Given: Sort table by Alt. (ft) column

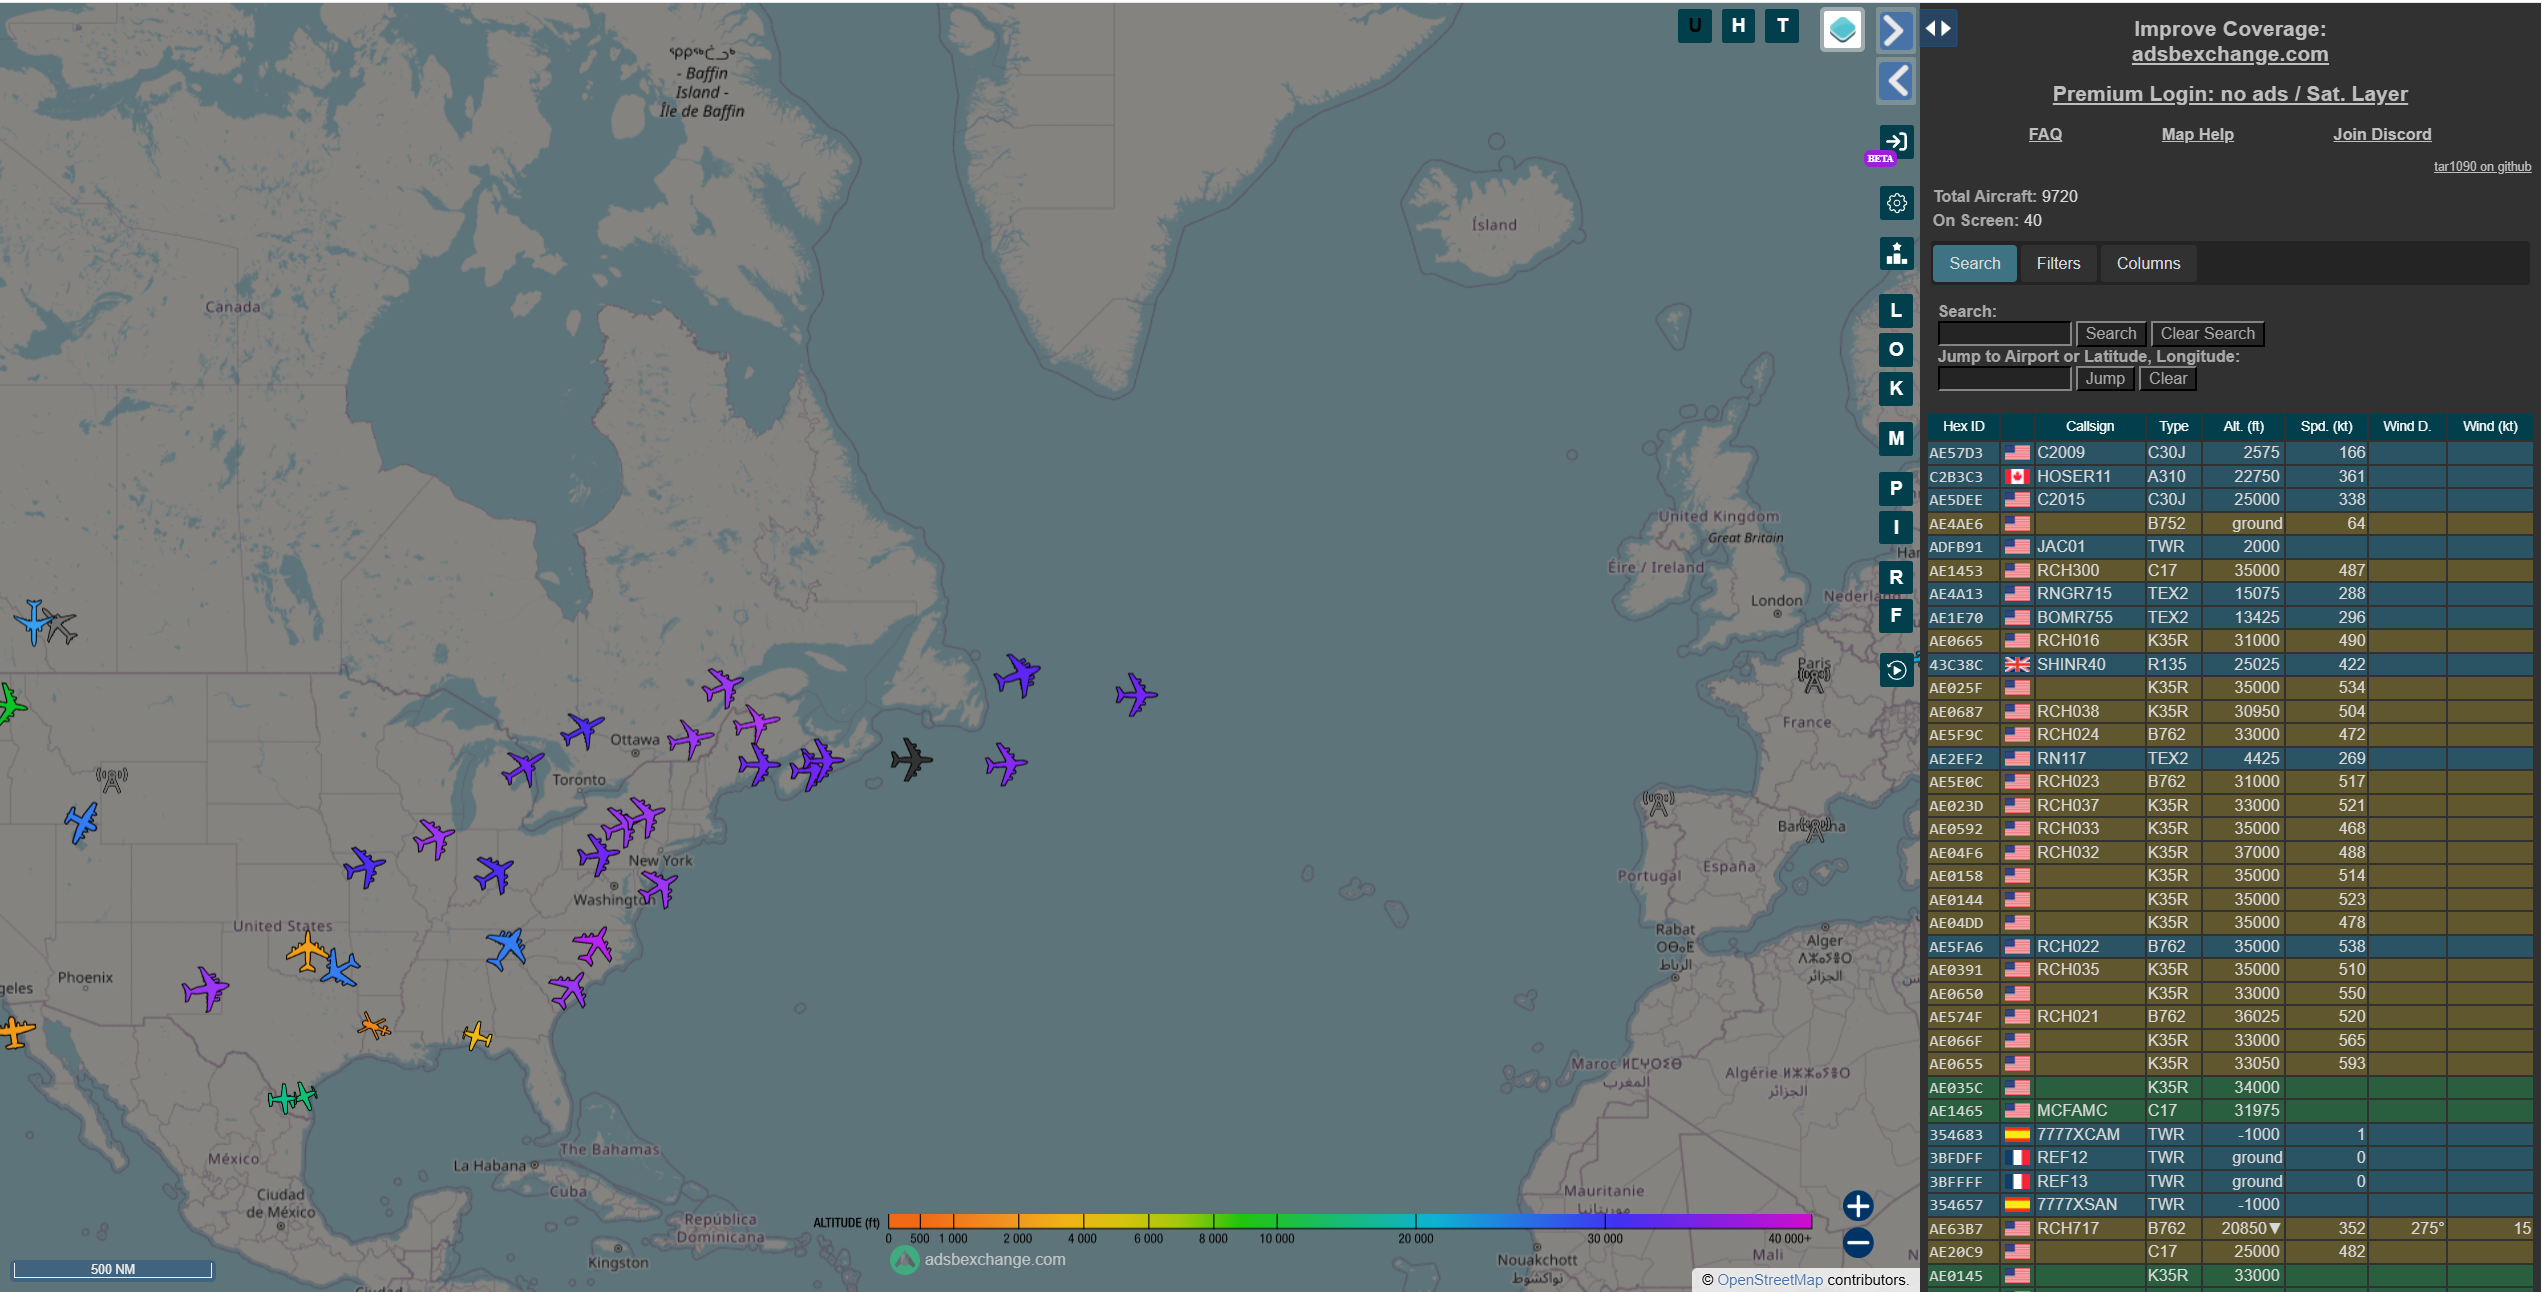Looking at the screenshot, I should tap(2243, 427).
